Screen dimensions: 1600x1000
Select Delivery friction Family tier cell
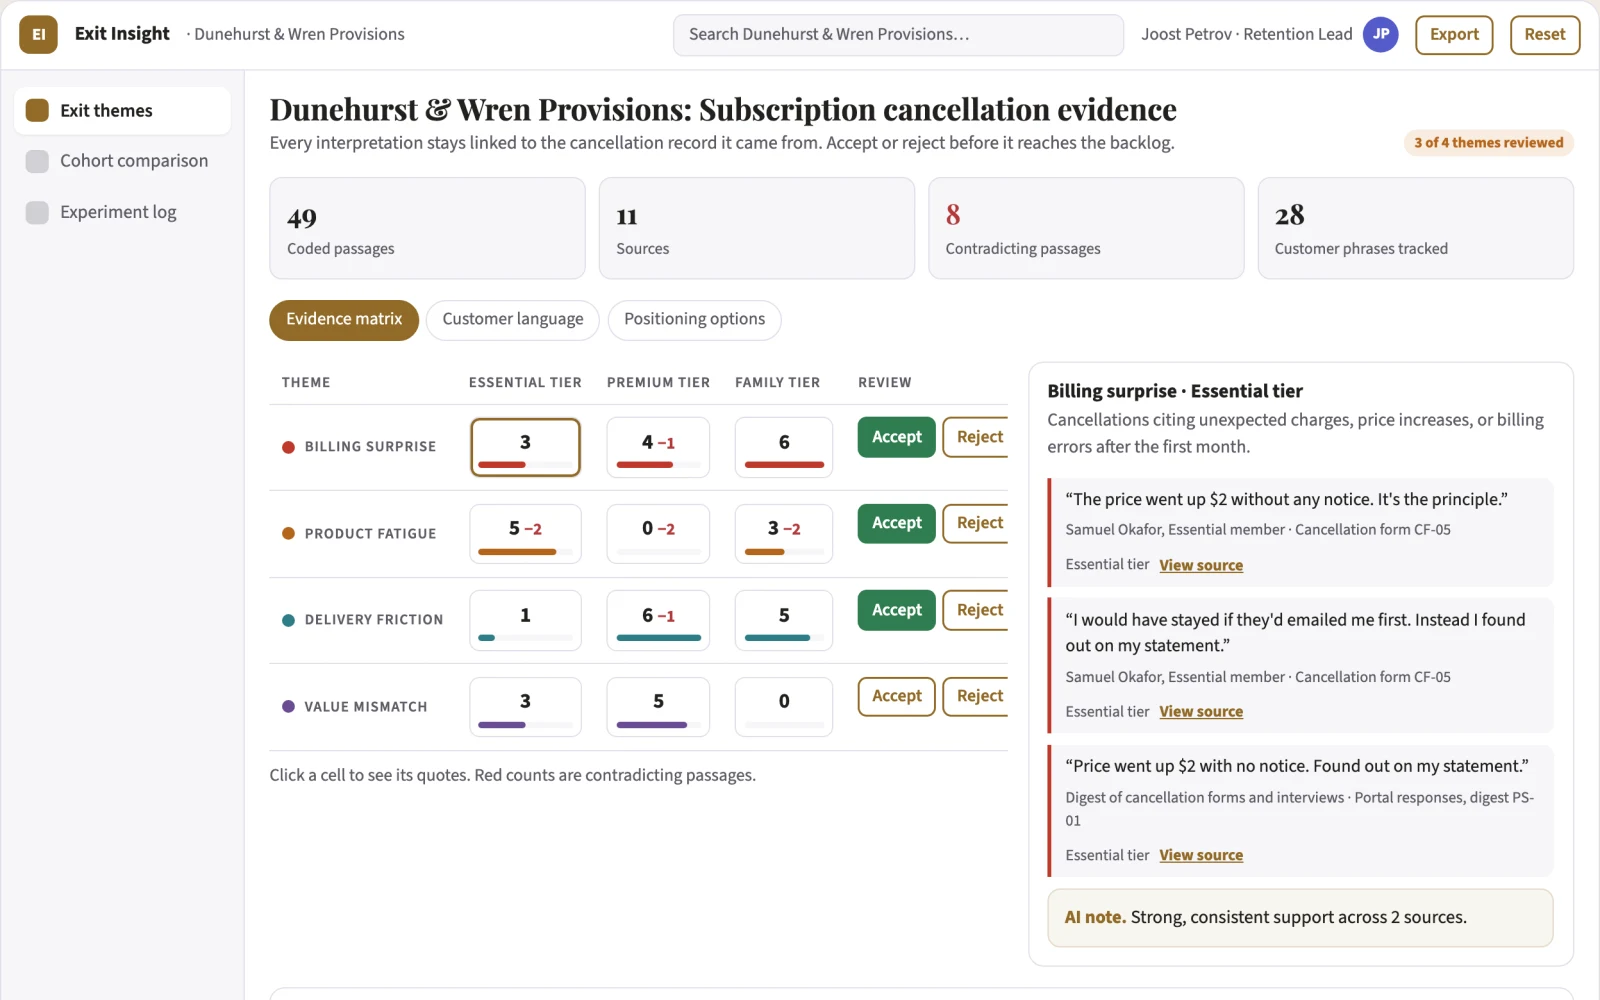click(784, 620)
